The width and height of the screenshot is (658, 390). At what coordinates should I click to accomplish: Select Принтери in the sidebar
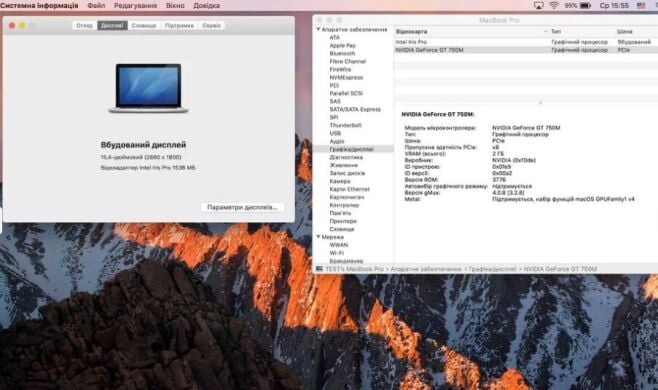click(343, 221)
